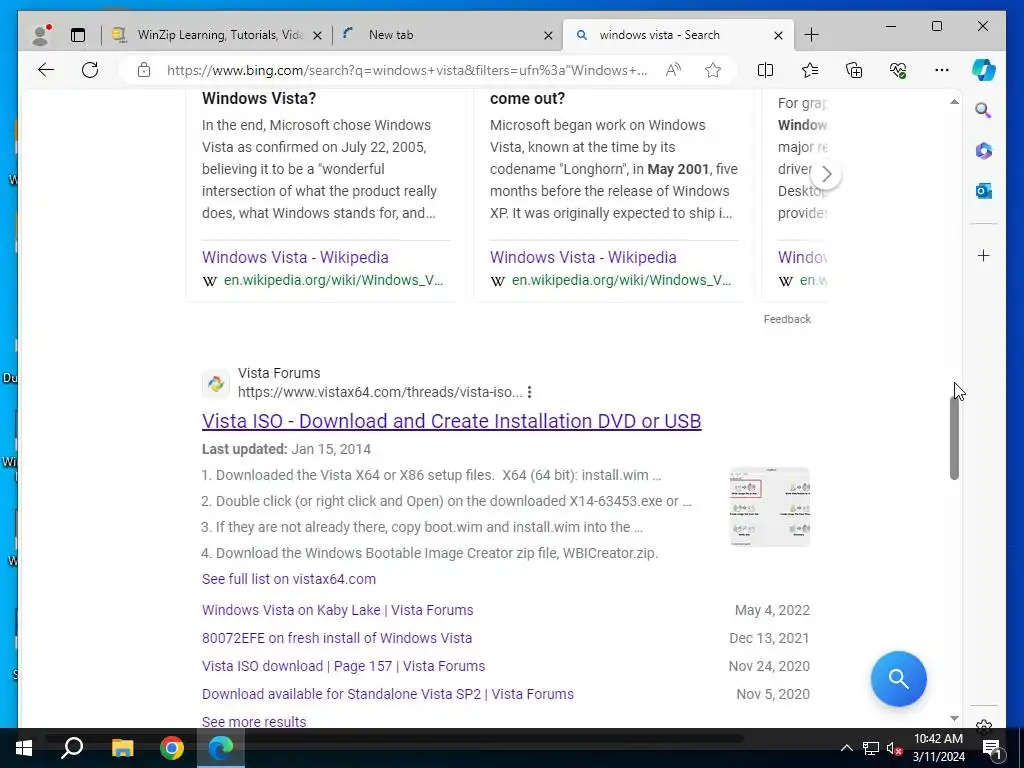Open taskbar Search
Image resolution: width=1024 pixels, height=768 pixels.
(72, 748)
